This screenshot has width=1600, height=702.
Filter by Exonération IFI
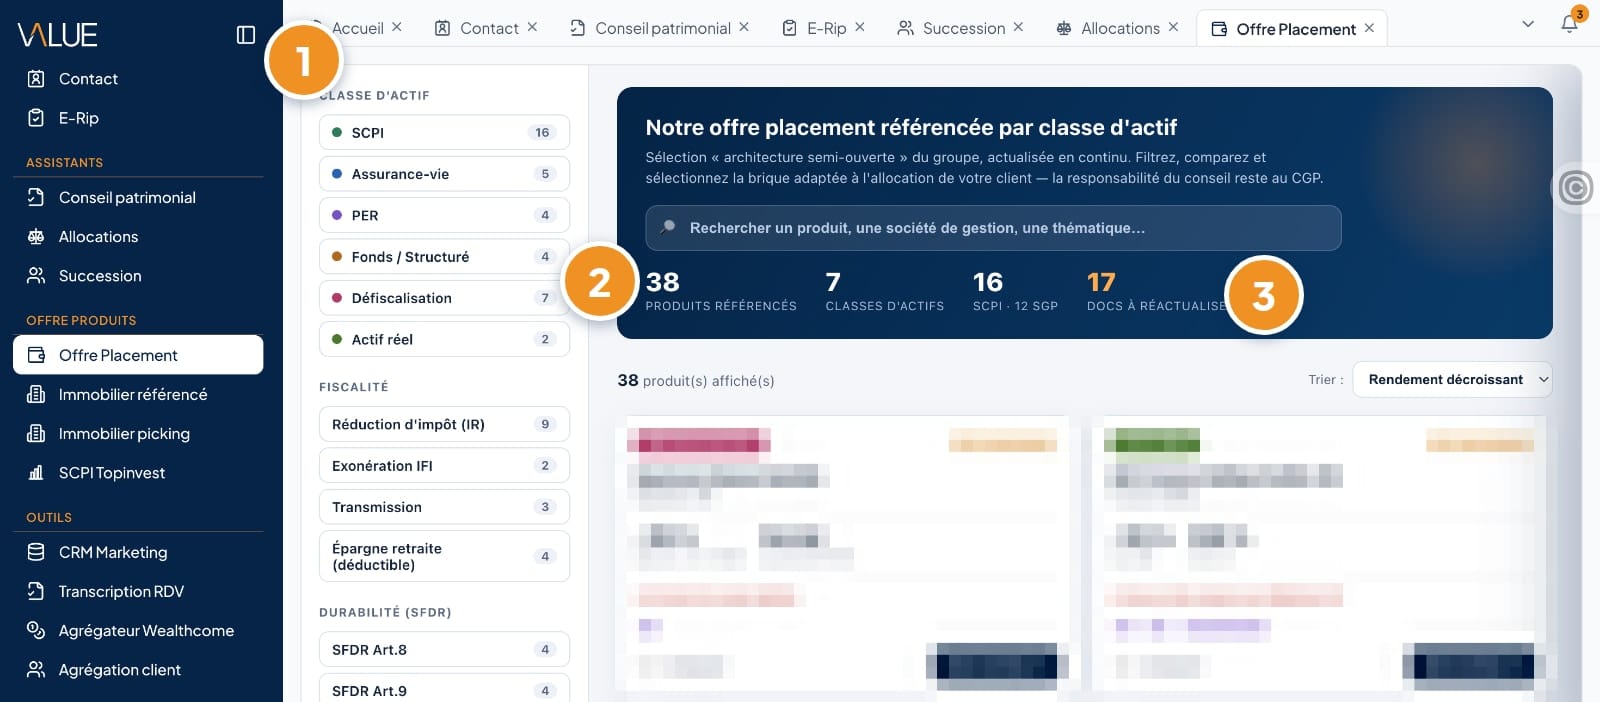tap(444, 466)
